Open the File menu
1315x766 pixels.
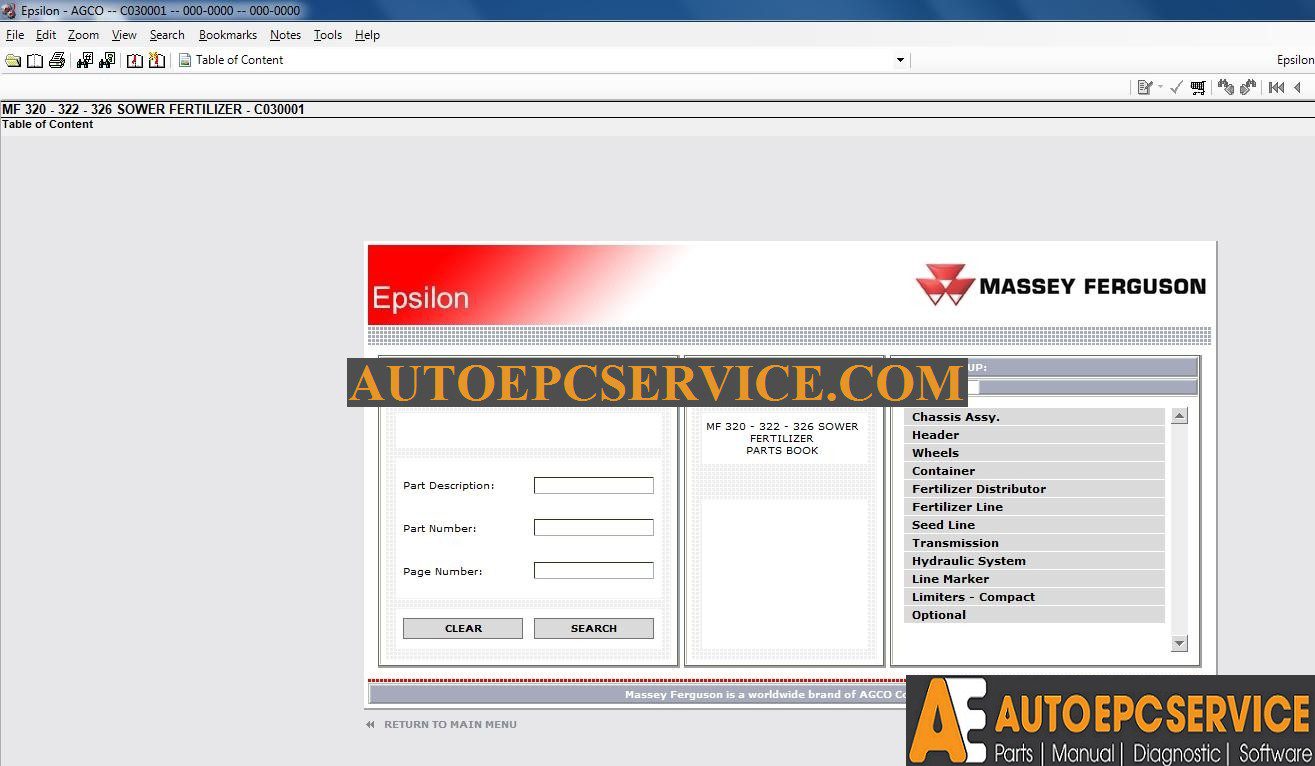pyautogui.click(x=15, y=35)
